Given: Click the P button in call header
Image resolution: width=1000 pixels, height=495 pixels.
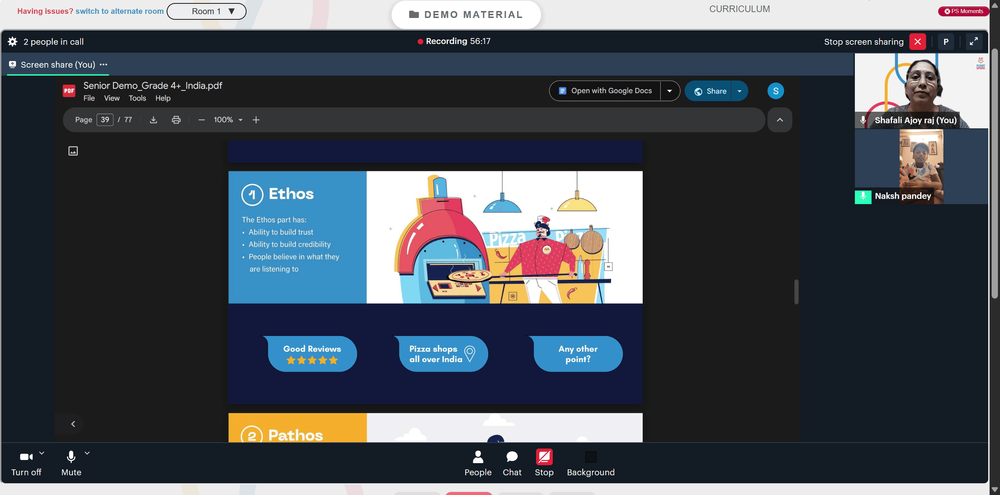Looking at the screenshot, I should pyautogui.click(x=946, y=41).
